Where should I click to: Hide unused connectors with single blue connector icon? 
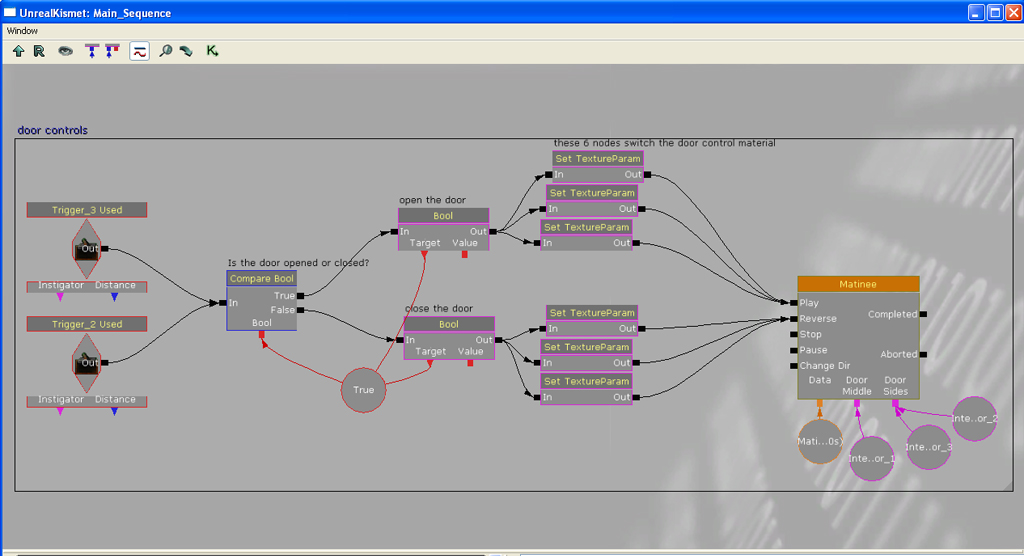pos(92,51)
